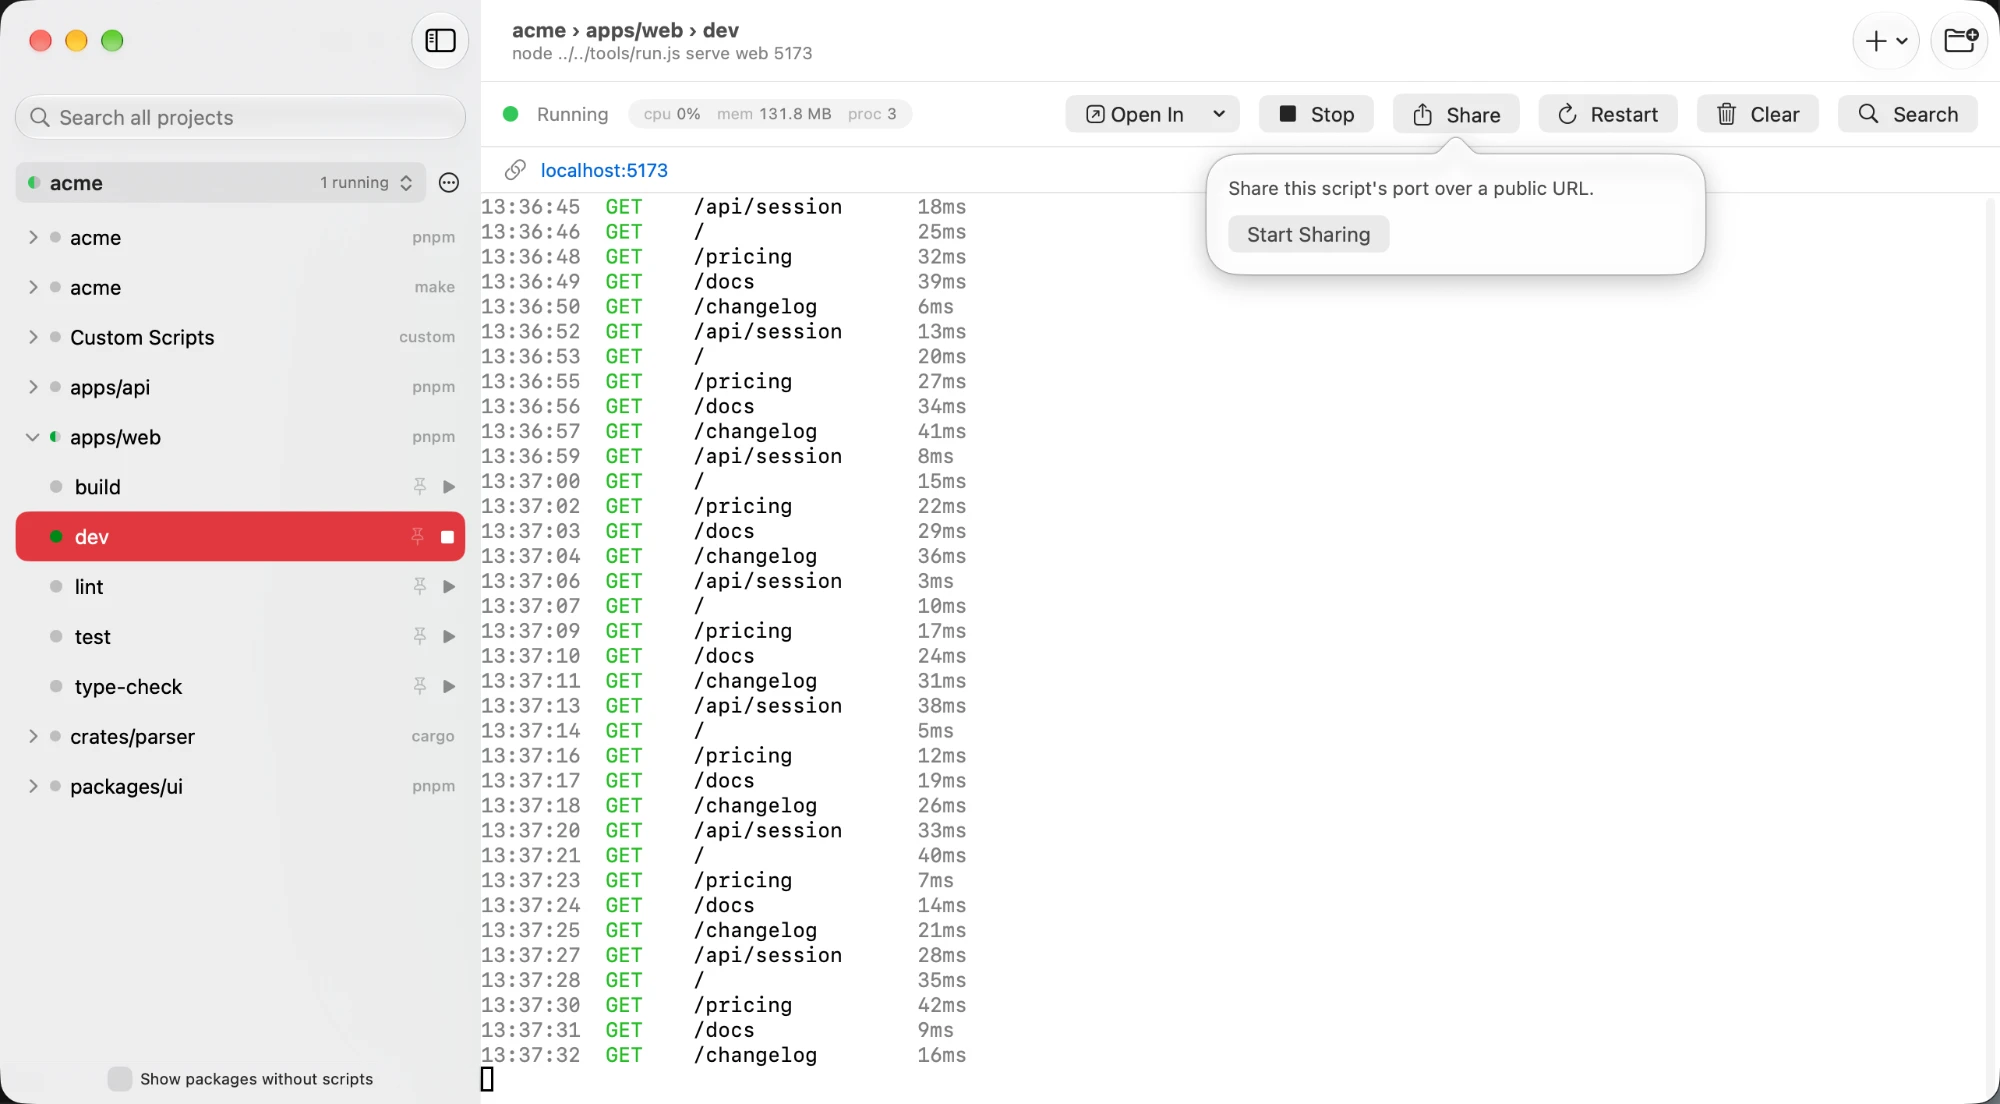The image size is (2000, 1104).
Task: Open the Open In dropdown arrow
Action: [1219, 114]
